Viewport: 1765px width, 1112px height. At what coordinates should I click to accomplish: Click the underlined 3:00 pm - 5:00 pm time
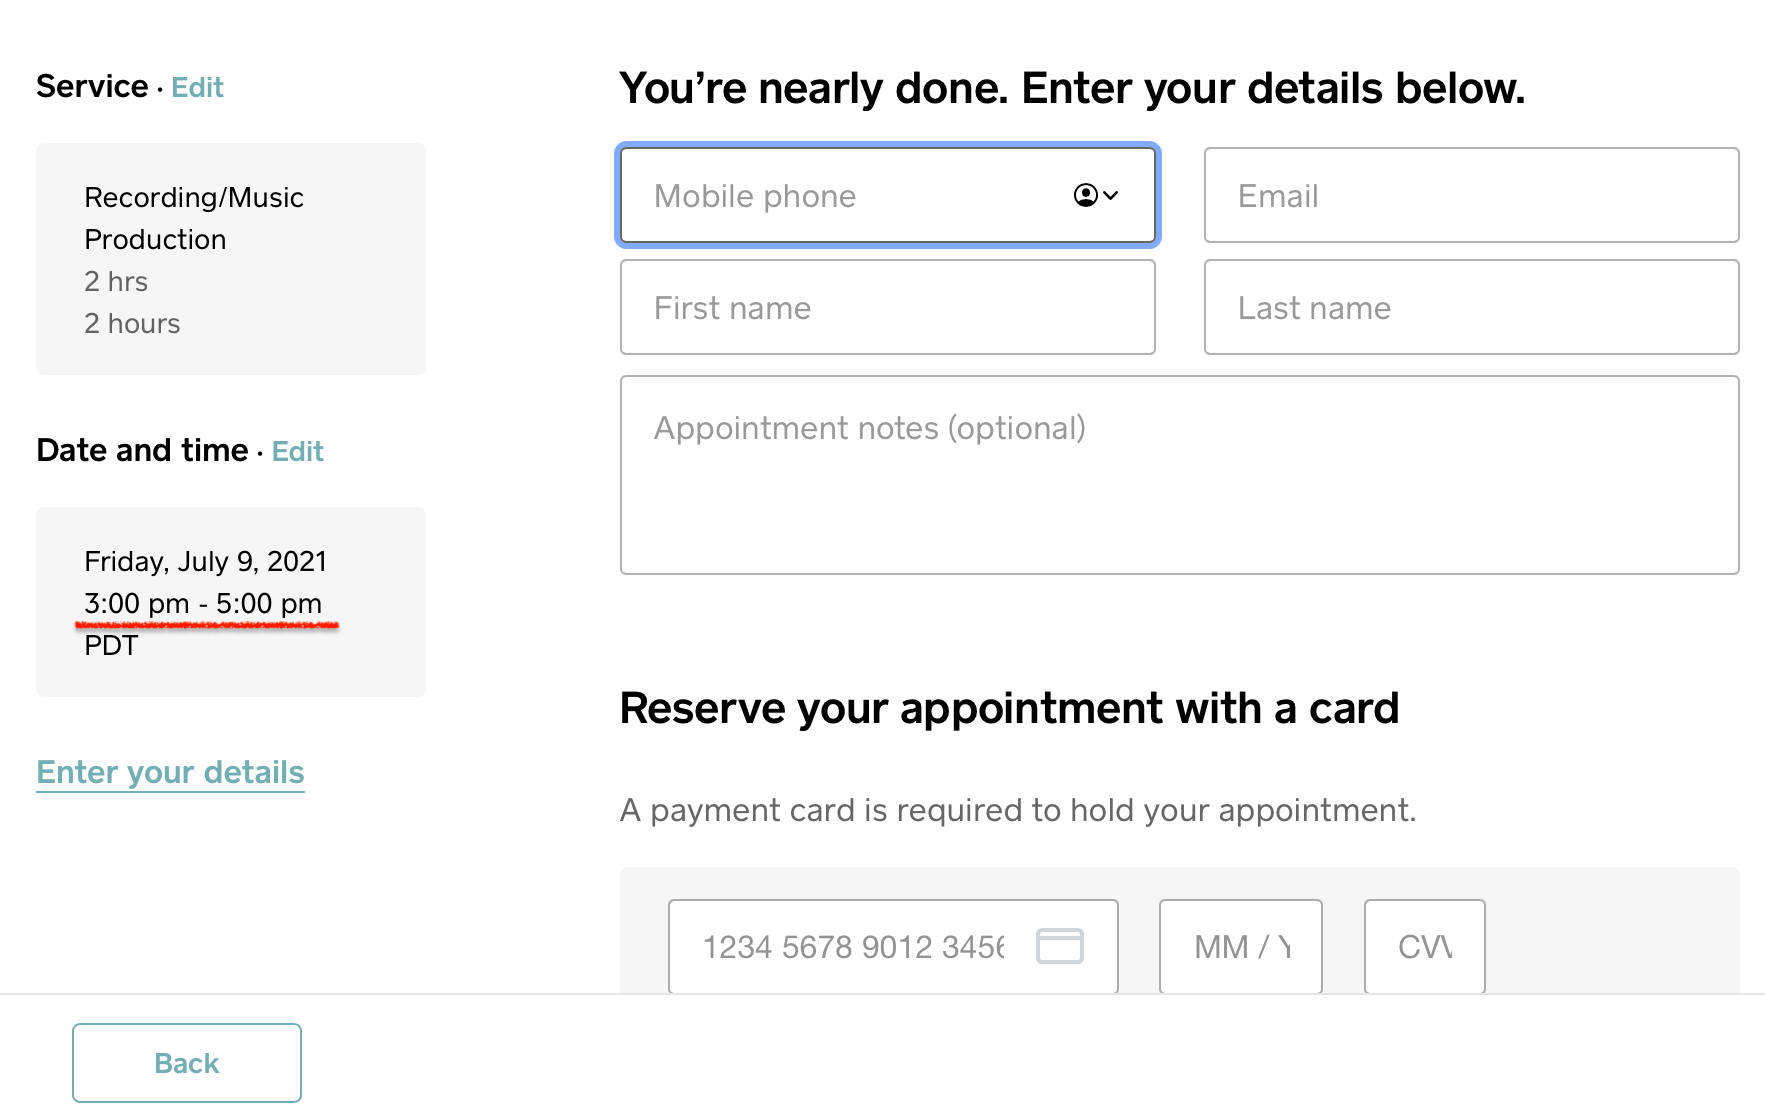(x=203, y=603)
